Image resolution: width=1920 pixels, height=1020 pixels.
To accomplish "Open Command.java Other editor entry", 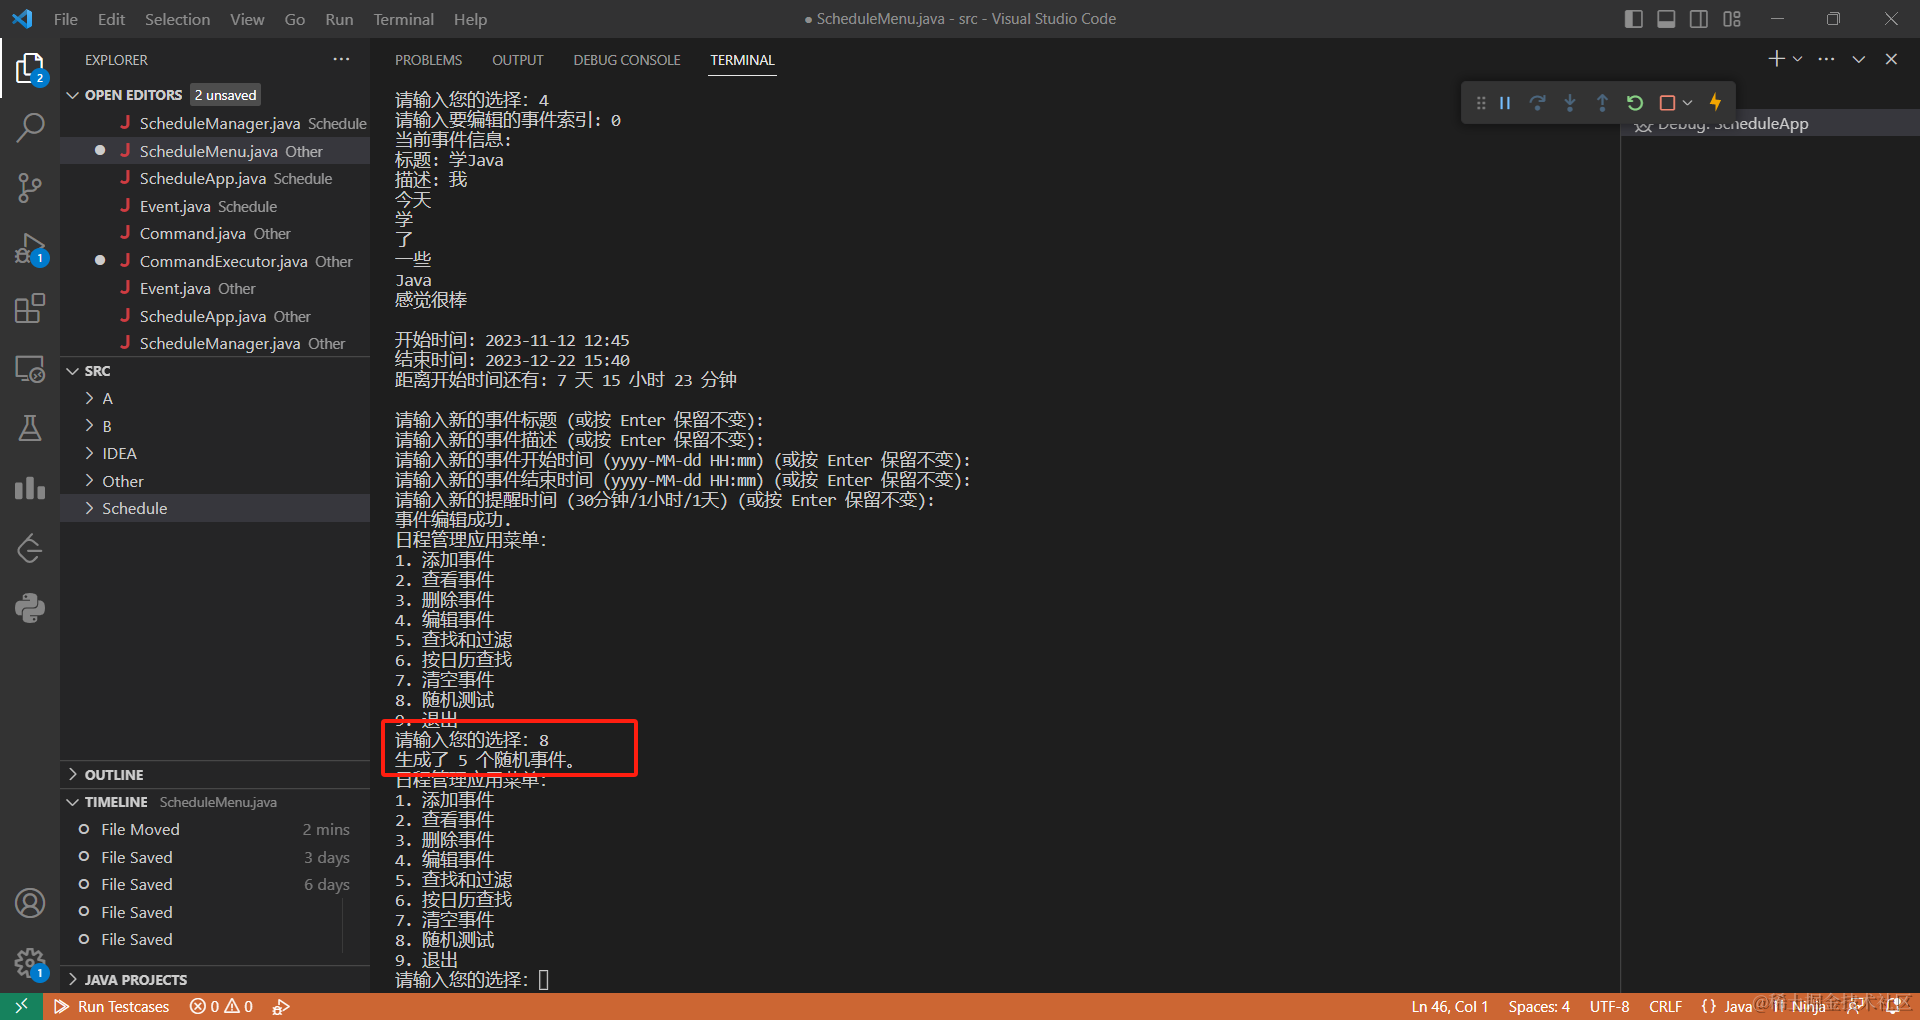I will coord(215,233).
